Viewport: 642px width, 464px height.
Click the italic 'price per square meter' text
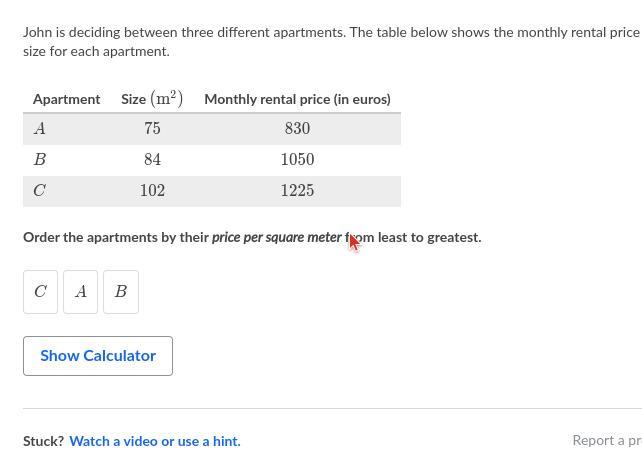[x=276, y=238]
